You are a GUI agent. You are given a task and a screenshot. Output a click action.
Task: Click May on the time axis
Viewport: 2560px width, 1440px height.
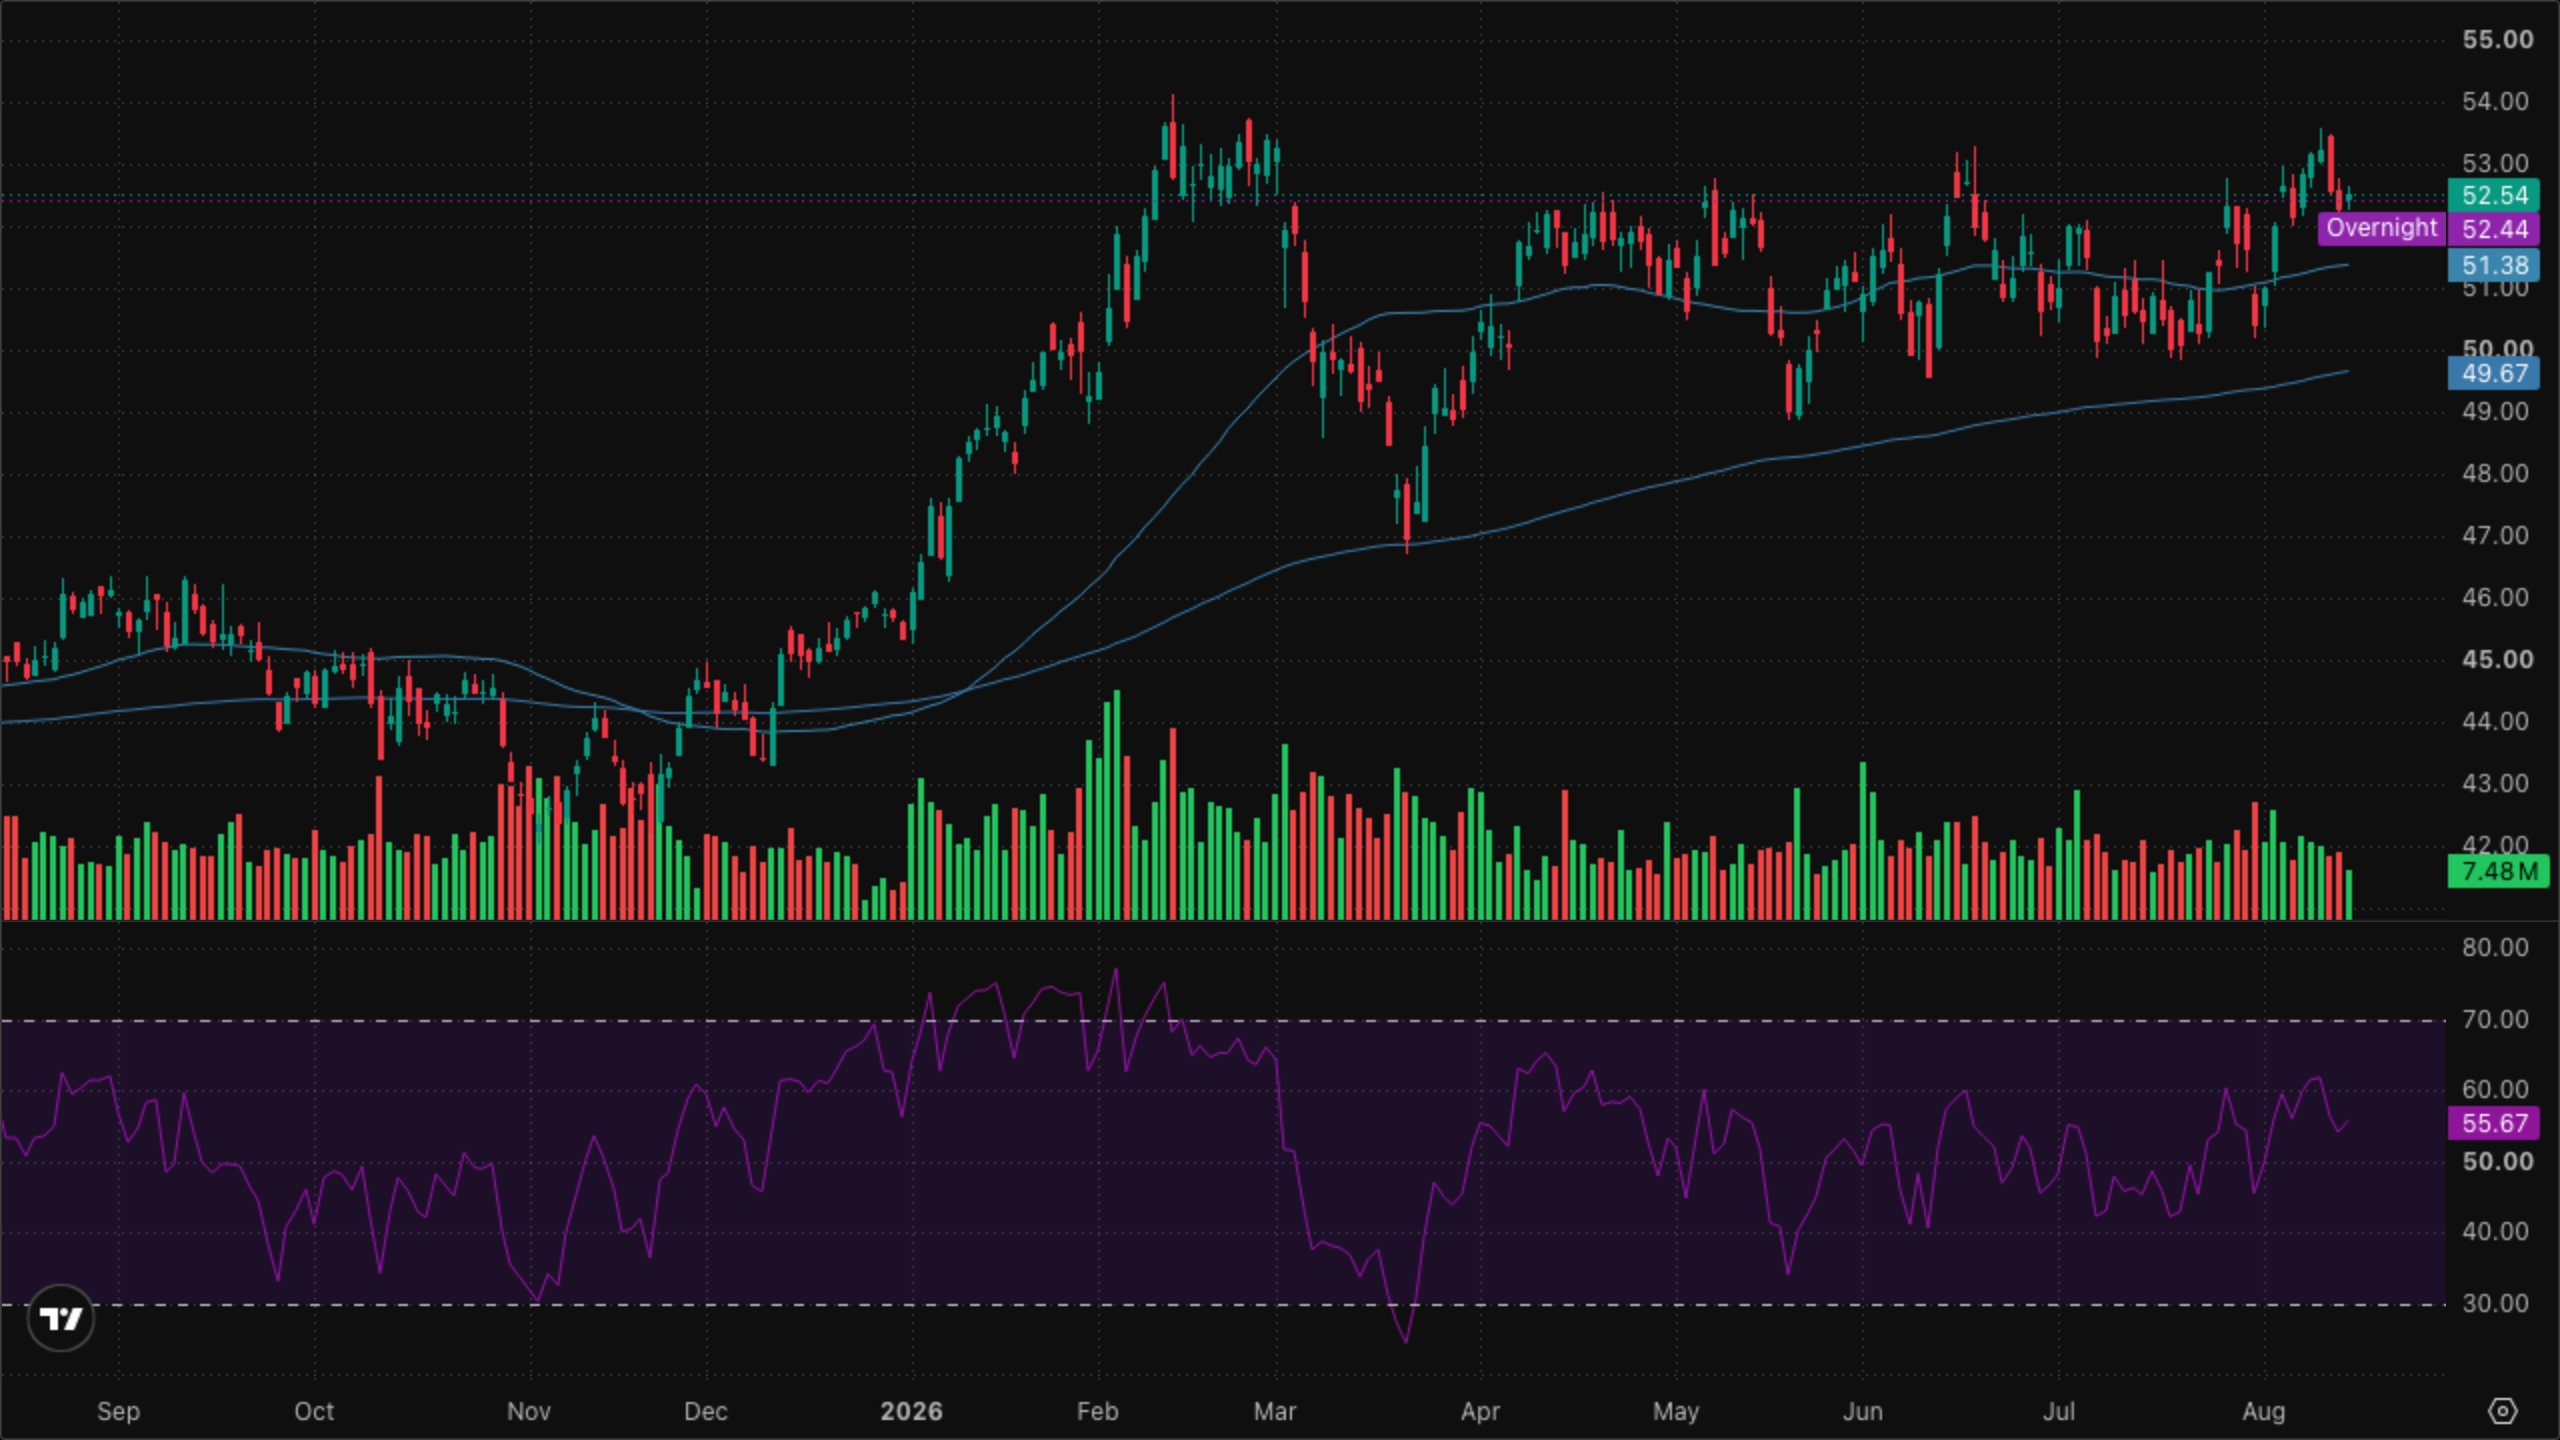coord(1676,1411)
